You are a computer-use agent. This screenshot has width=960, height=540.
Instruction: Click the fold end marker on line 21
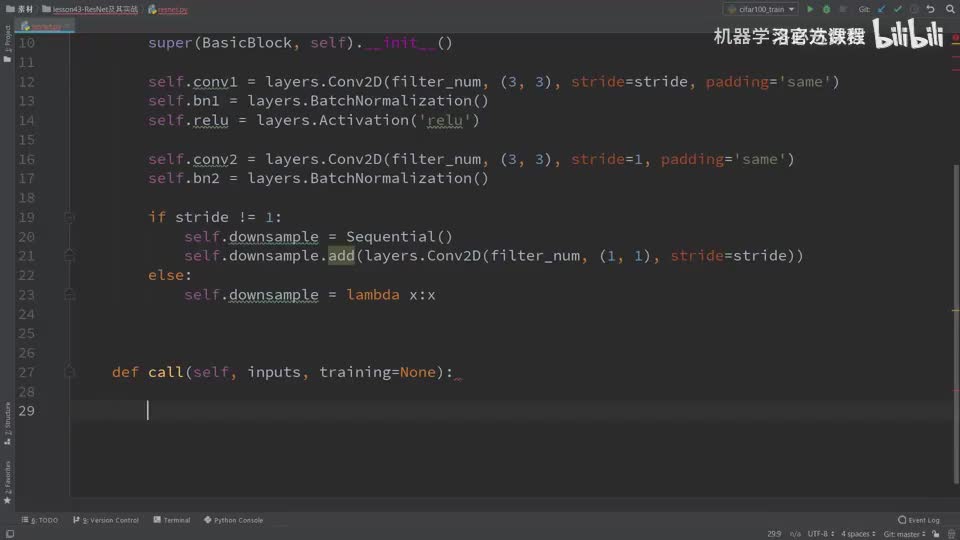[69, 256]
